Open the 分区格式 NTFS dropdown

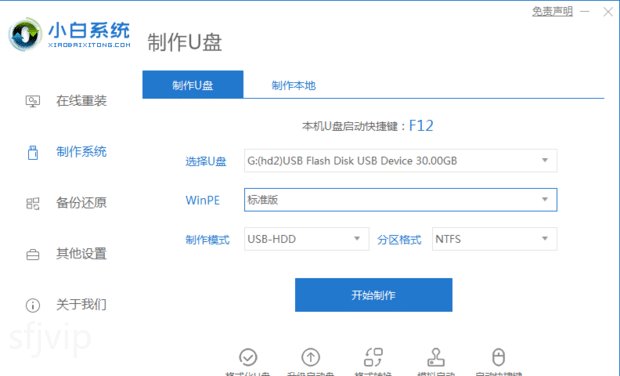[x=494, y=239]
